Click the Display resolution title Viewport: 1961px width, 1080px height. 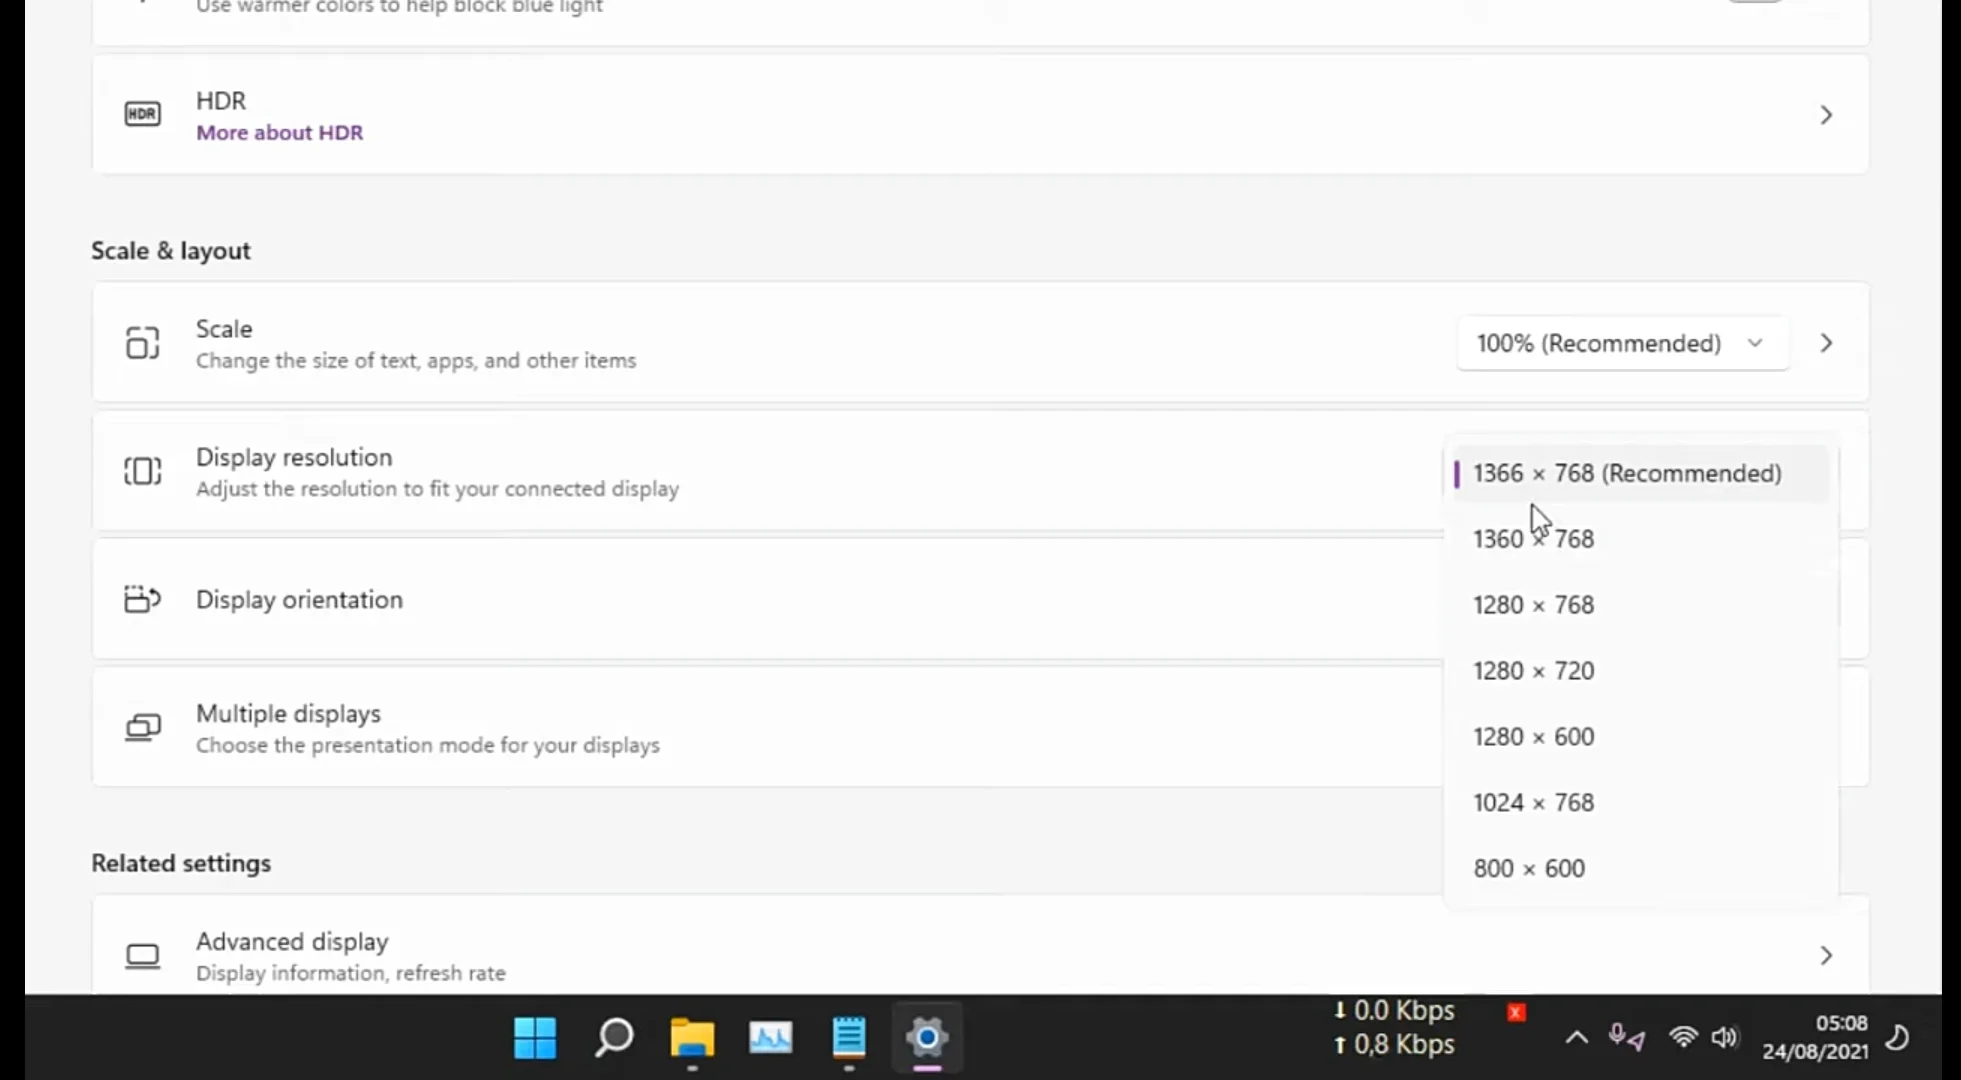(x=294, y=457)
